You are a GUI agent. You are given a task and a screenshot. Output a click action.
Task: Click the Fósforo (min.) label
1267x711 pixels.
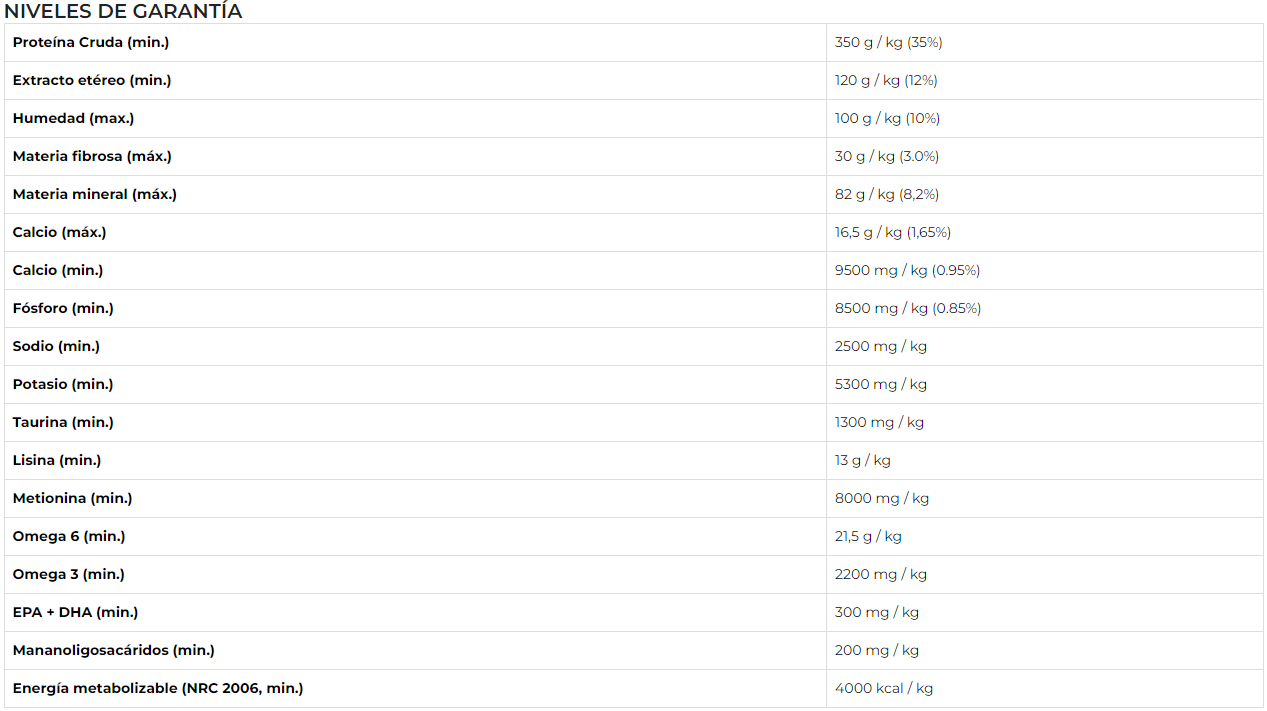coord(63,308)
